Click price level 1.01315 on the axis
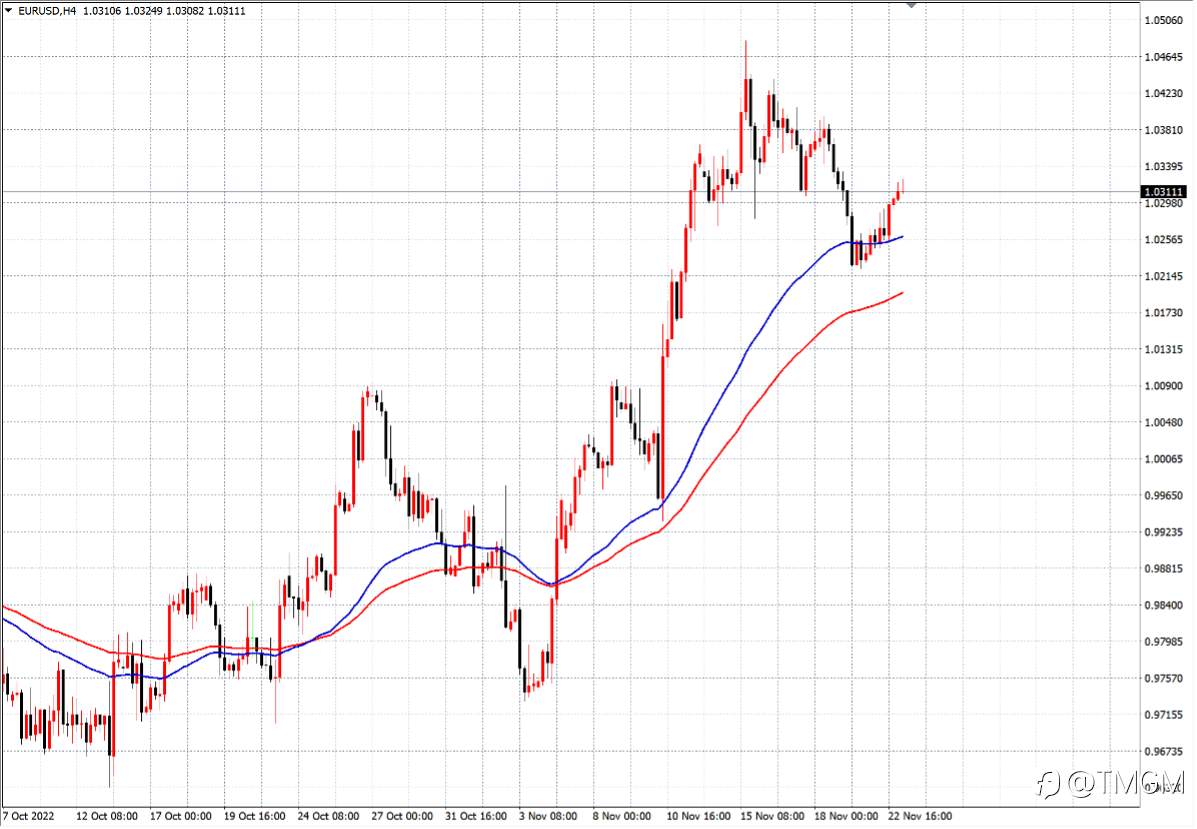Image resolution: width=1197 pixels, height=829 pixels. 1163,349
